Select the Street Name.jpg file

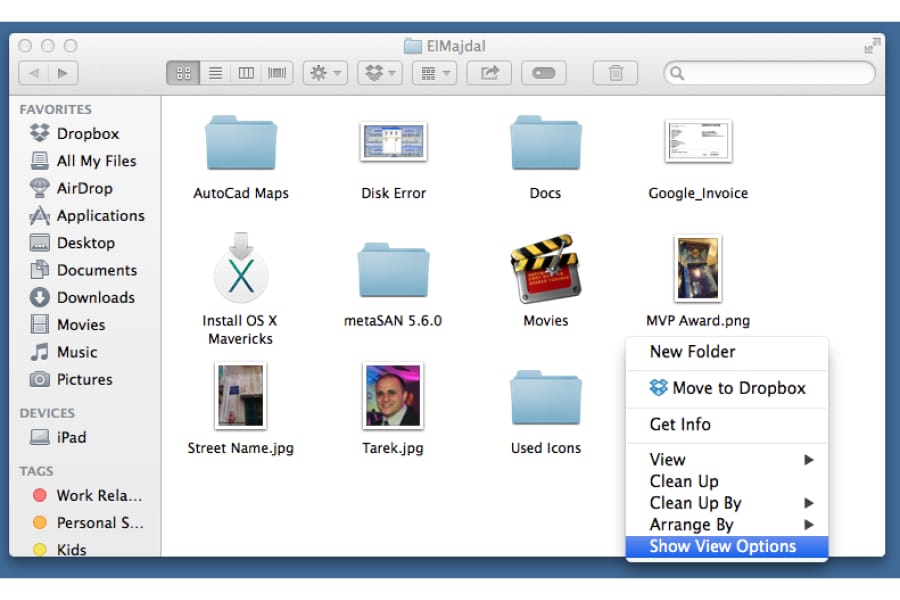240,409
